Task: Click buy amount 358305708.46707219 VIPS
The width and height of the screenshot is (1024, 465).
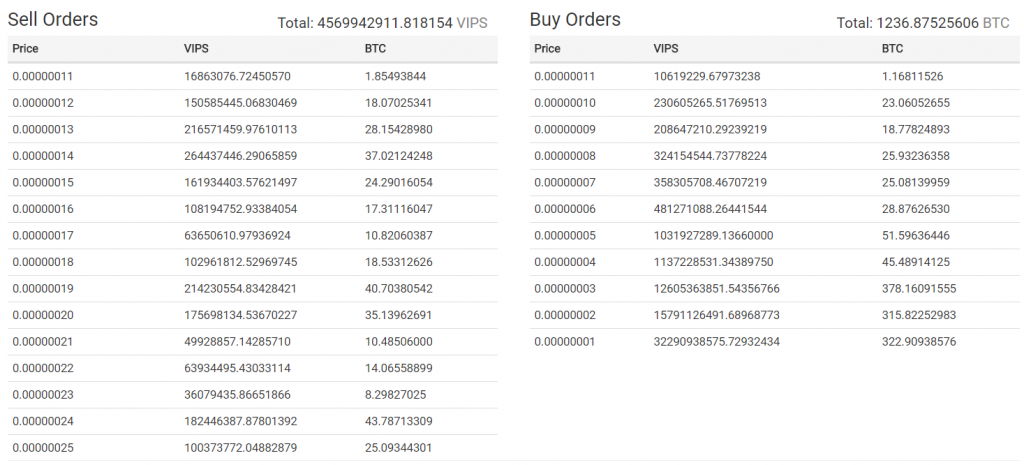Action: coord(710,182)
